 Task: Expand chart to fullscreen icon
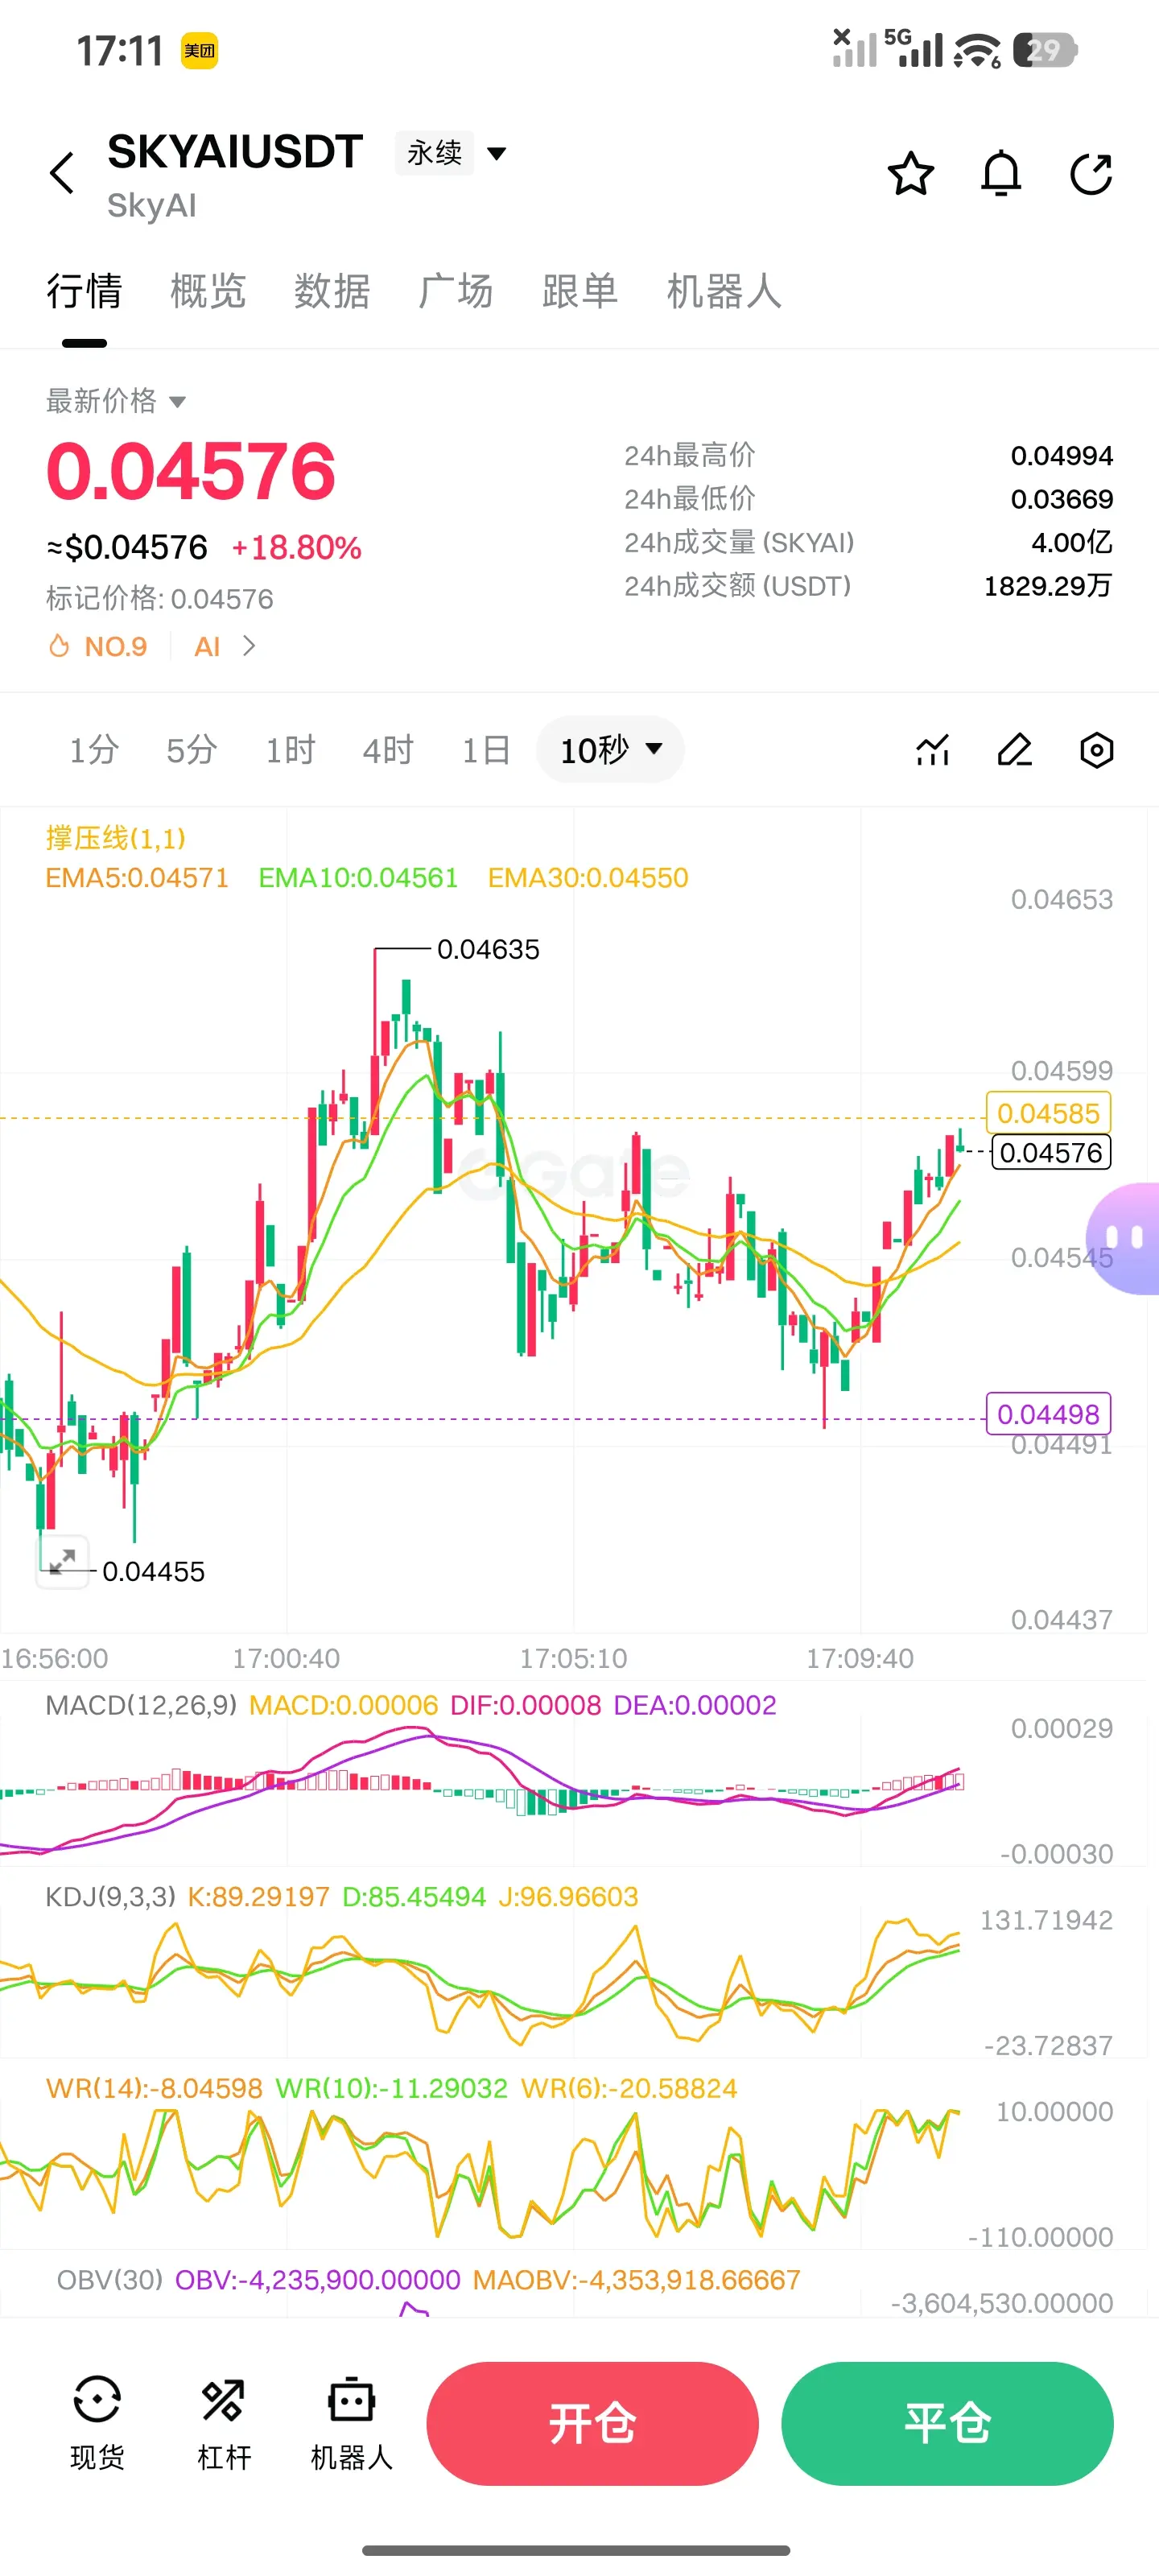coord(63,1561)
